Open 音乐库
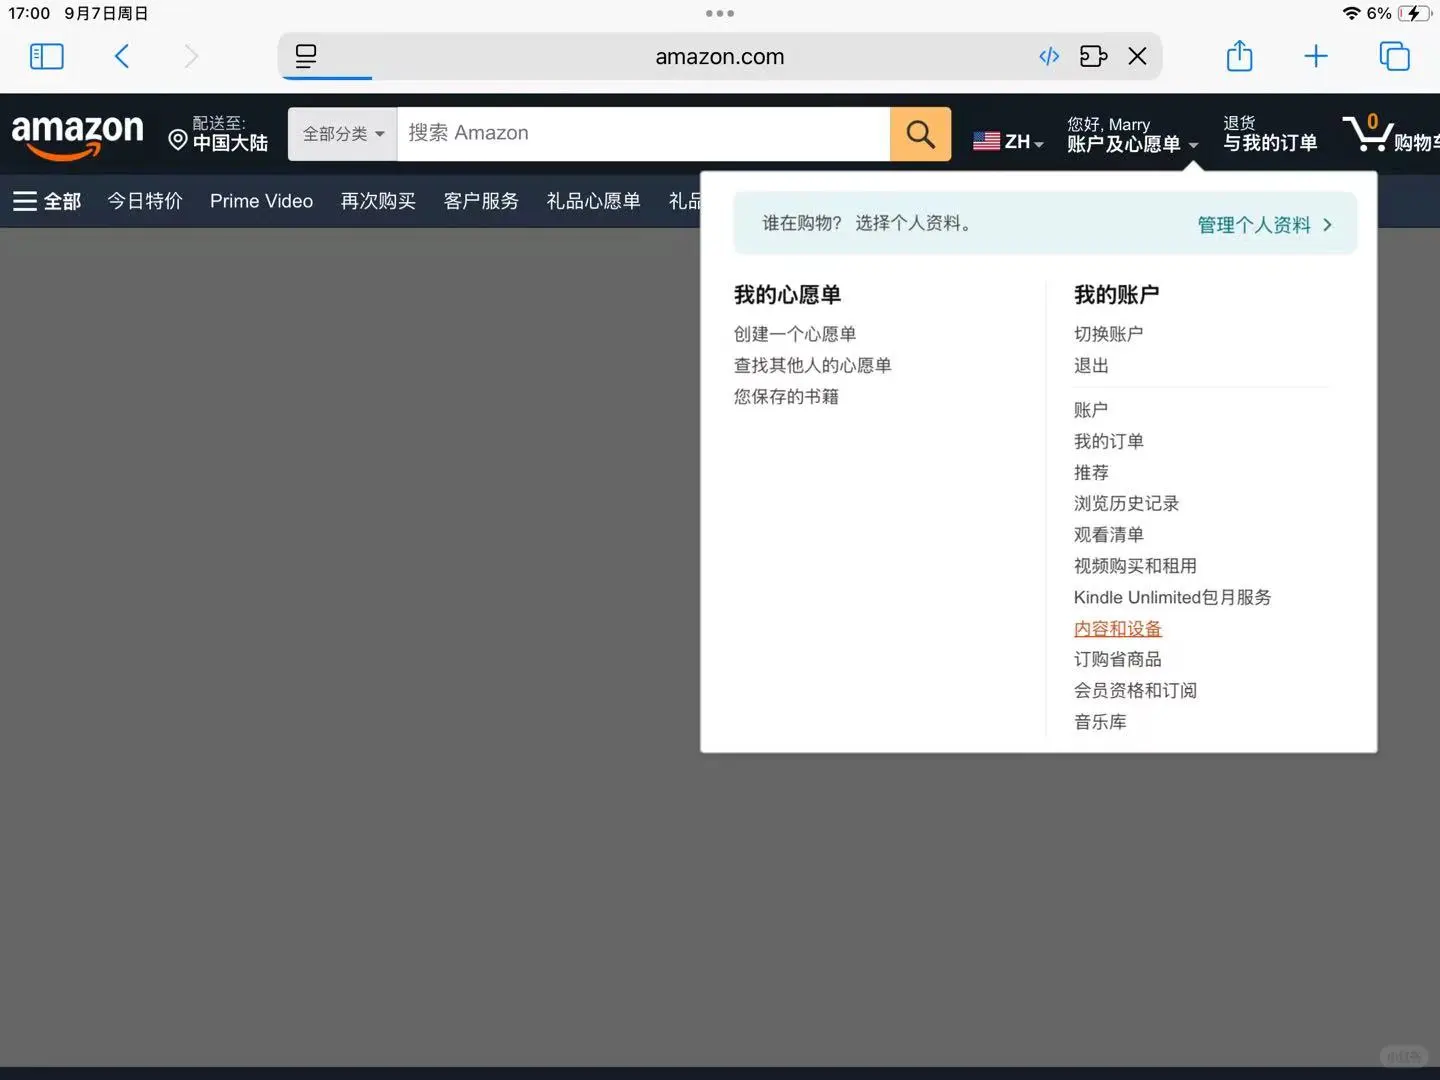The width and height of the screenshot is (1440, 1080). 1100,721
